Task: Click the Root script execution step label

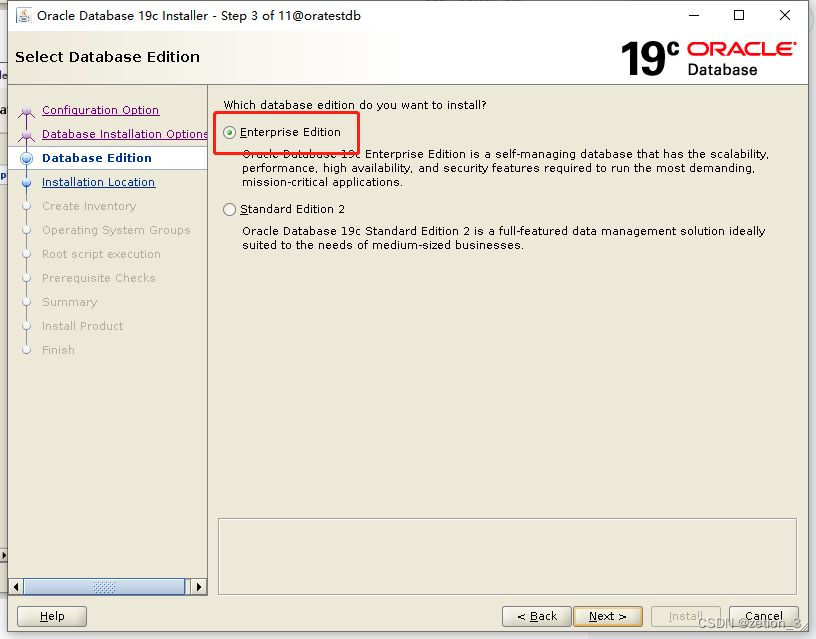Action: click(101, 254)
